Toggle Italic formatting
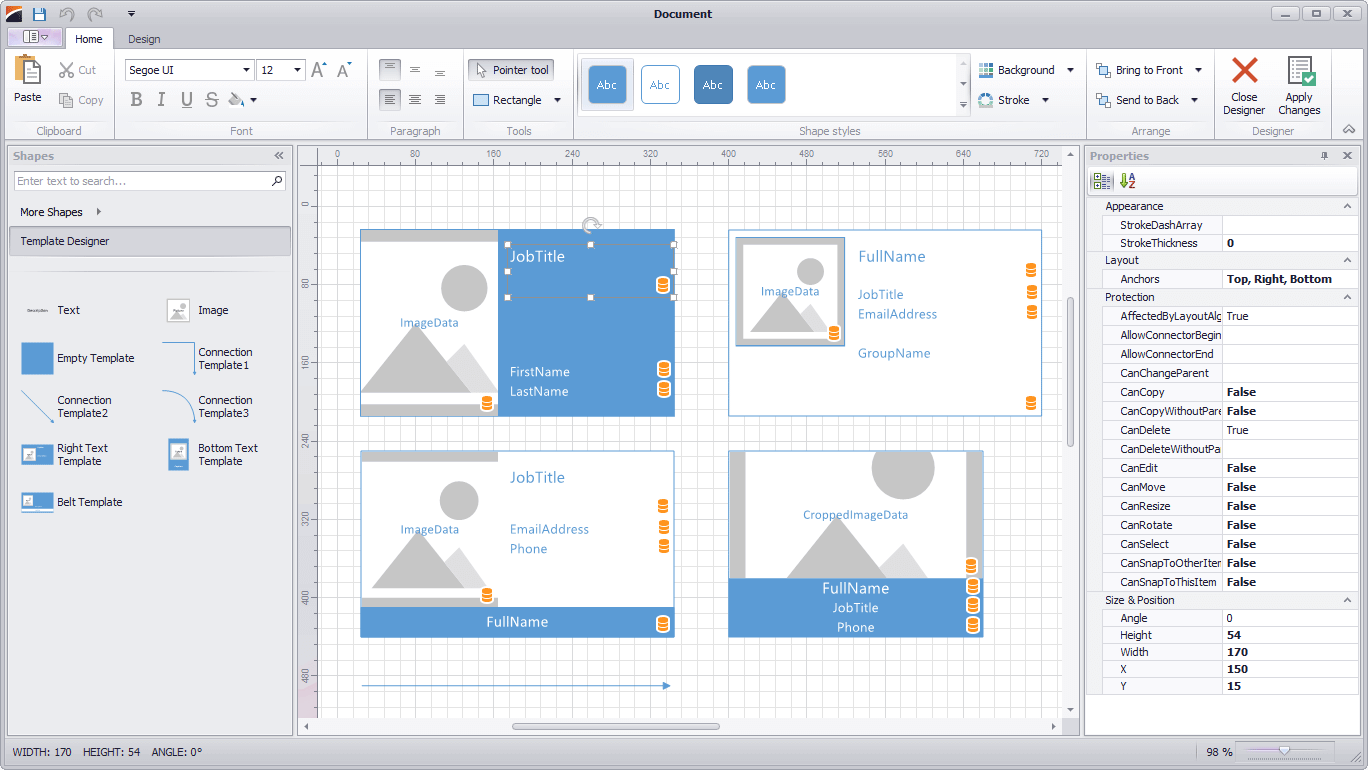 point(161,99)
